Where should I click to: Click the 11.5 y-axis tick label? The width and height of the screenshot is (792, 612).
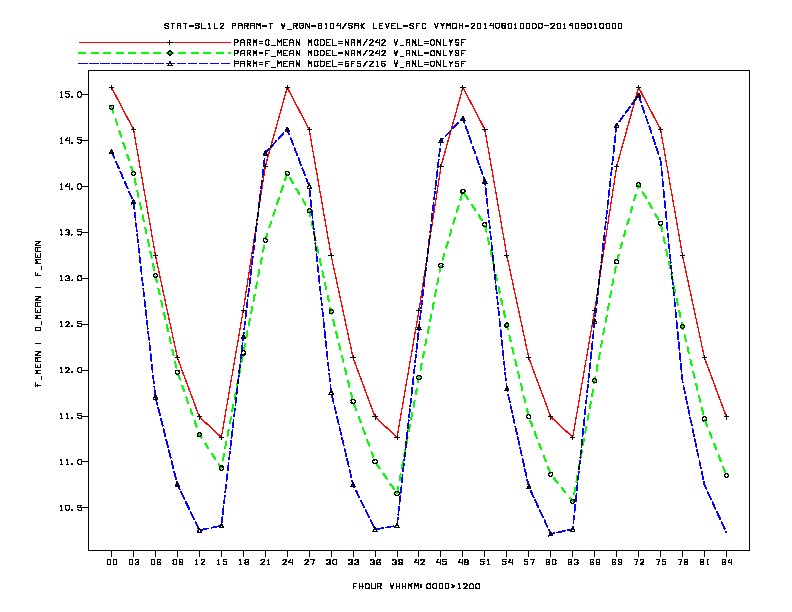click(x=70, y=416)
